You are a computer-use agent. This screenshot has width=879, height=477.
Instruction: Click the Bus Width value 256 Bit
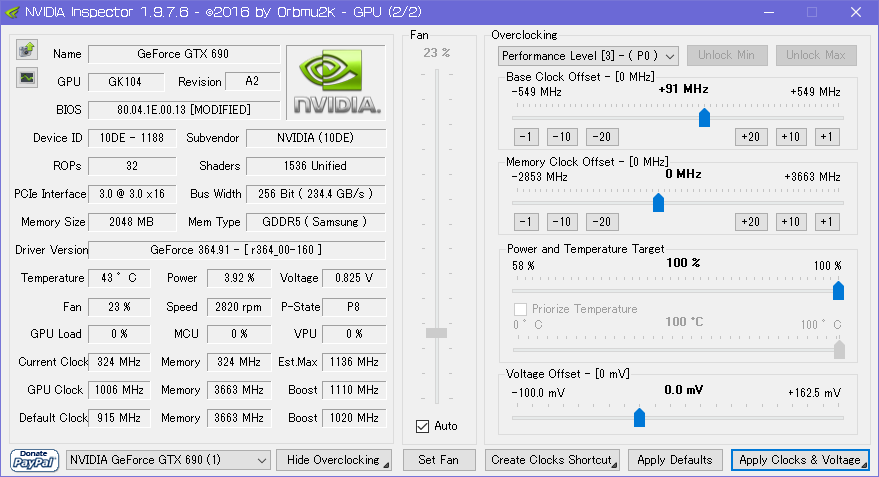tap(316, 194)
